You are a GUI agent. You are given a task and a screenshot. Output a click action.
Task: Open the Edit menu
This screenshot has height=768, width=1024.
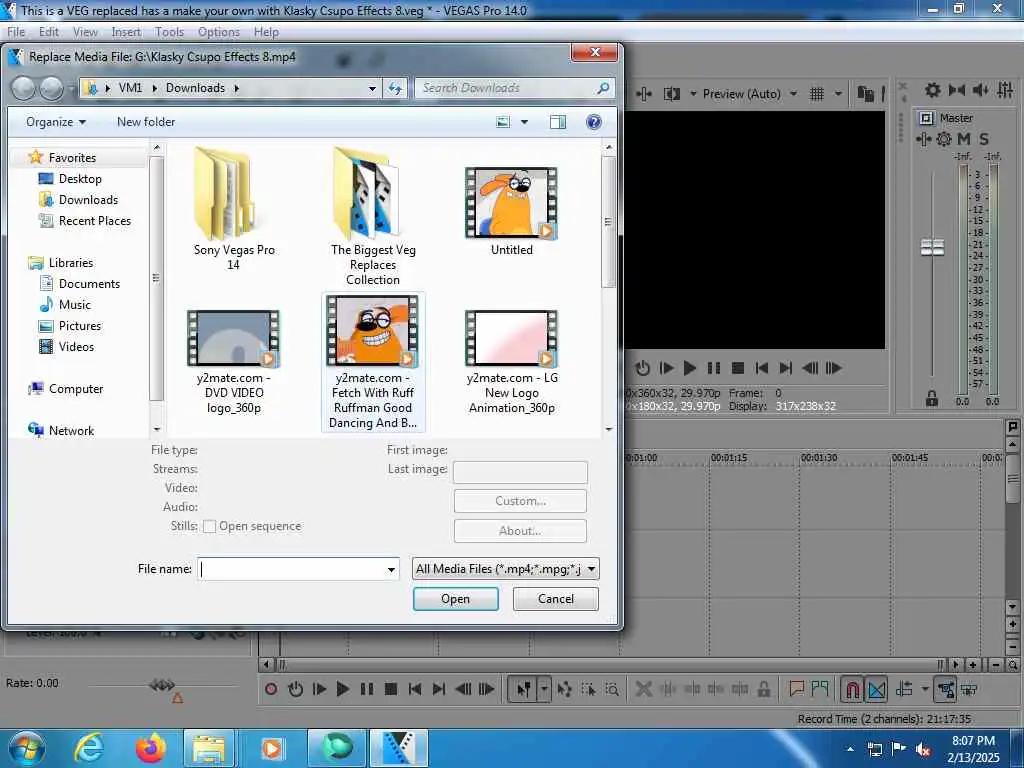[49, 32]
